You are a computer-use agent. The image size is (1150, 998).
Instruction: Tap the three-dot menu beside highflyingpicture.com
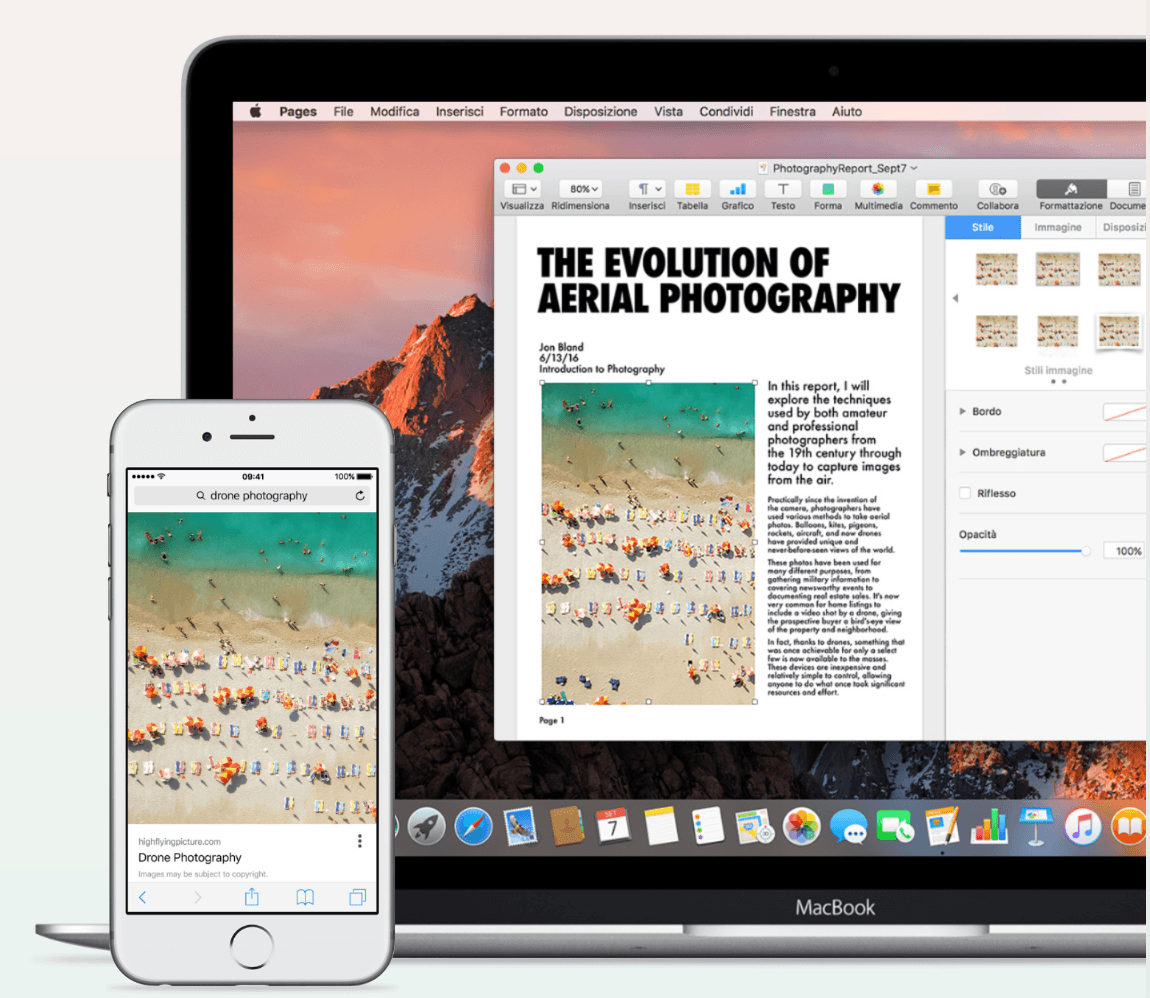pyautogui.click(x=359, y=841)
